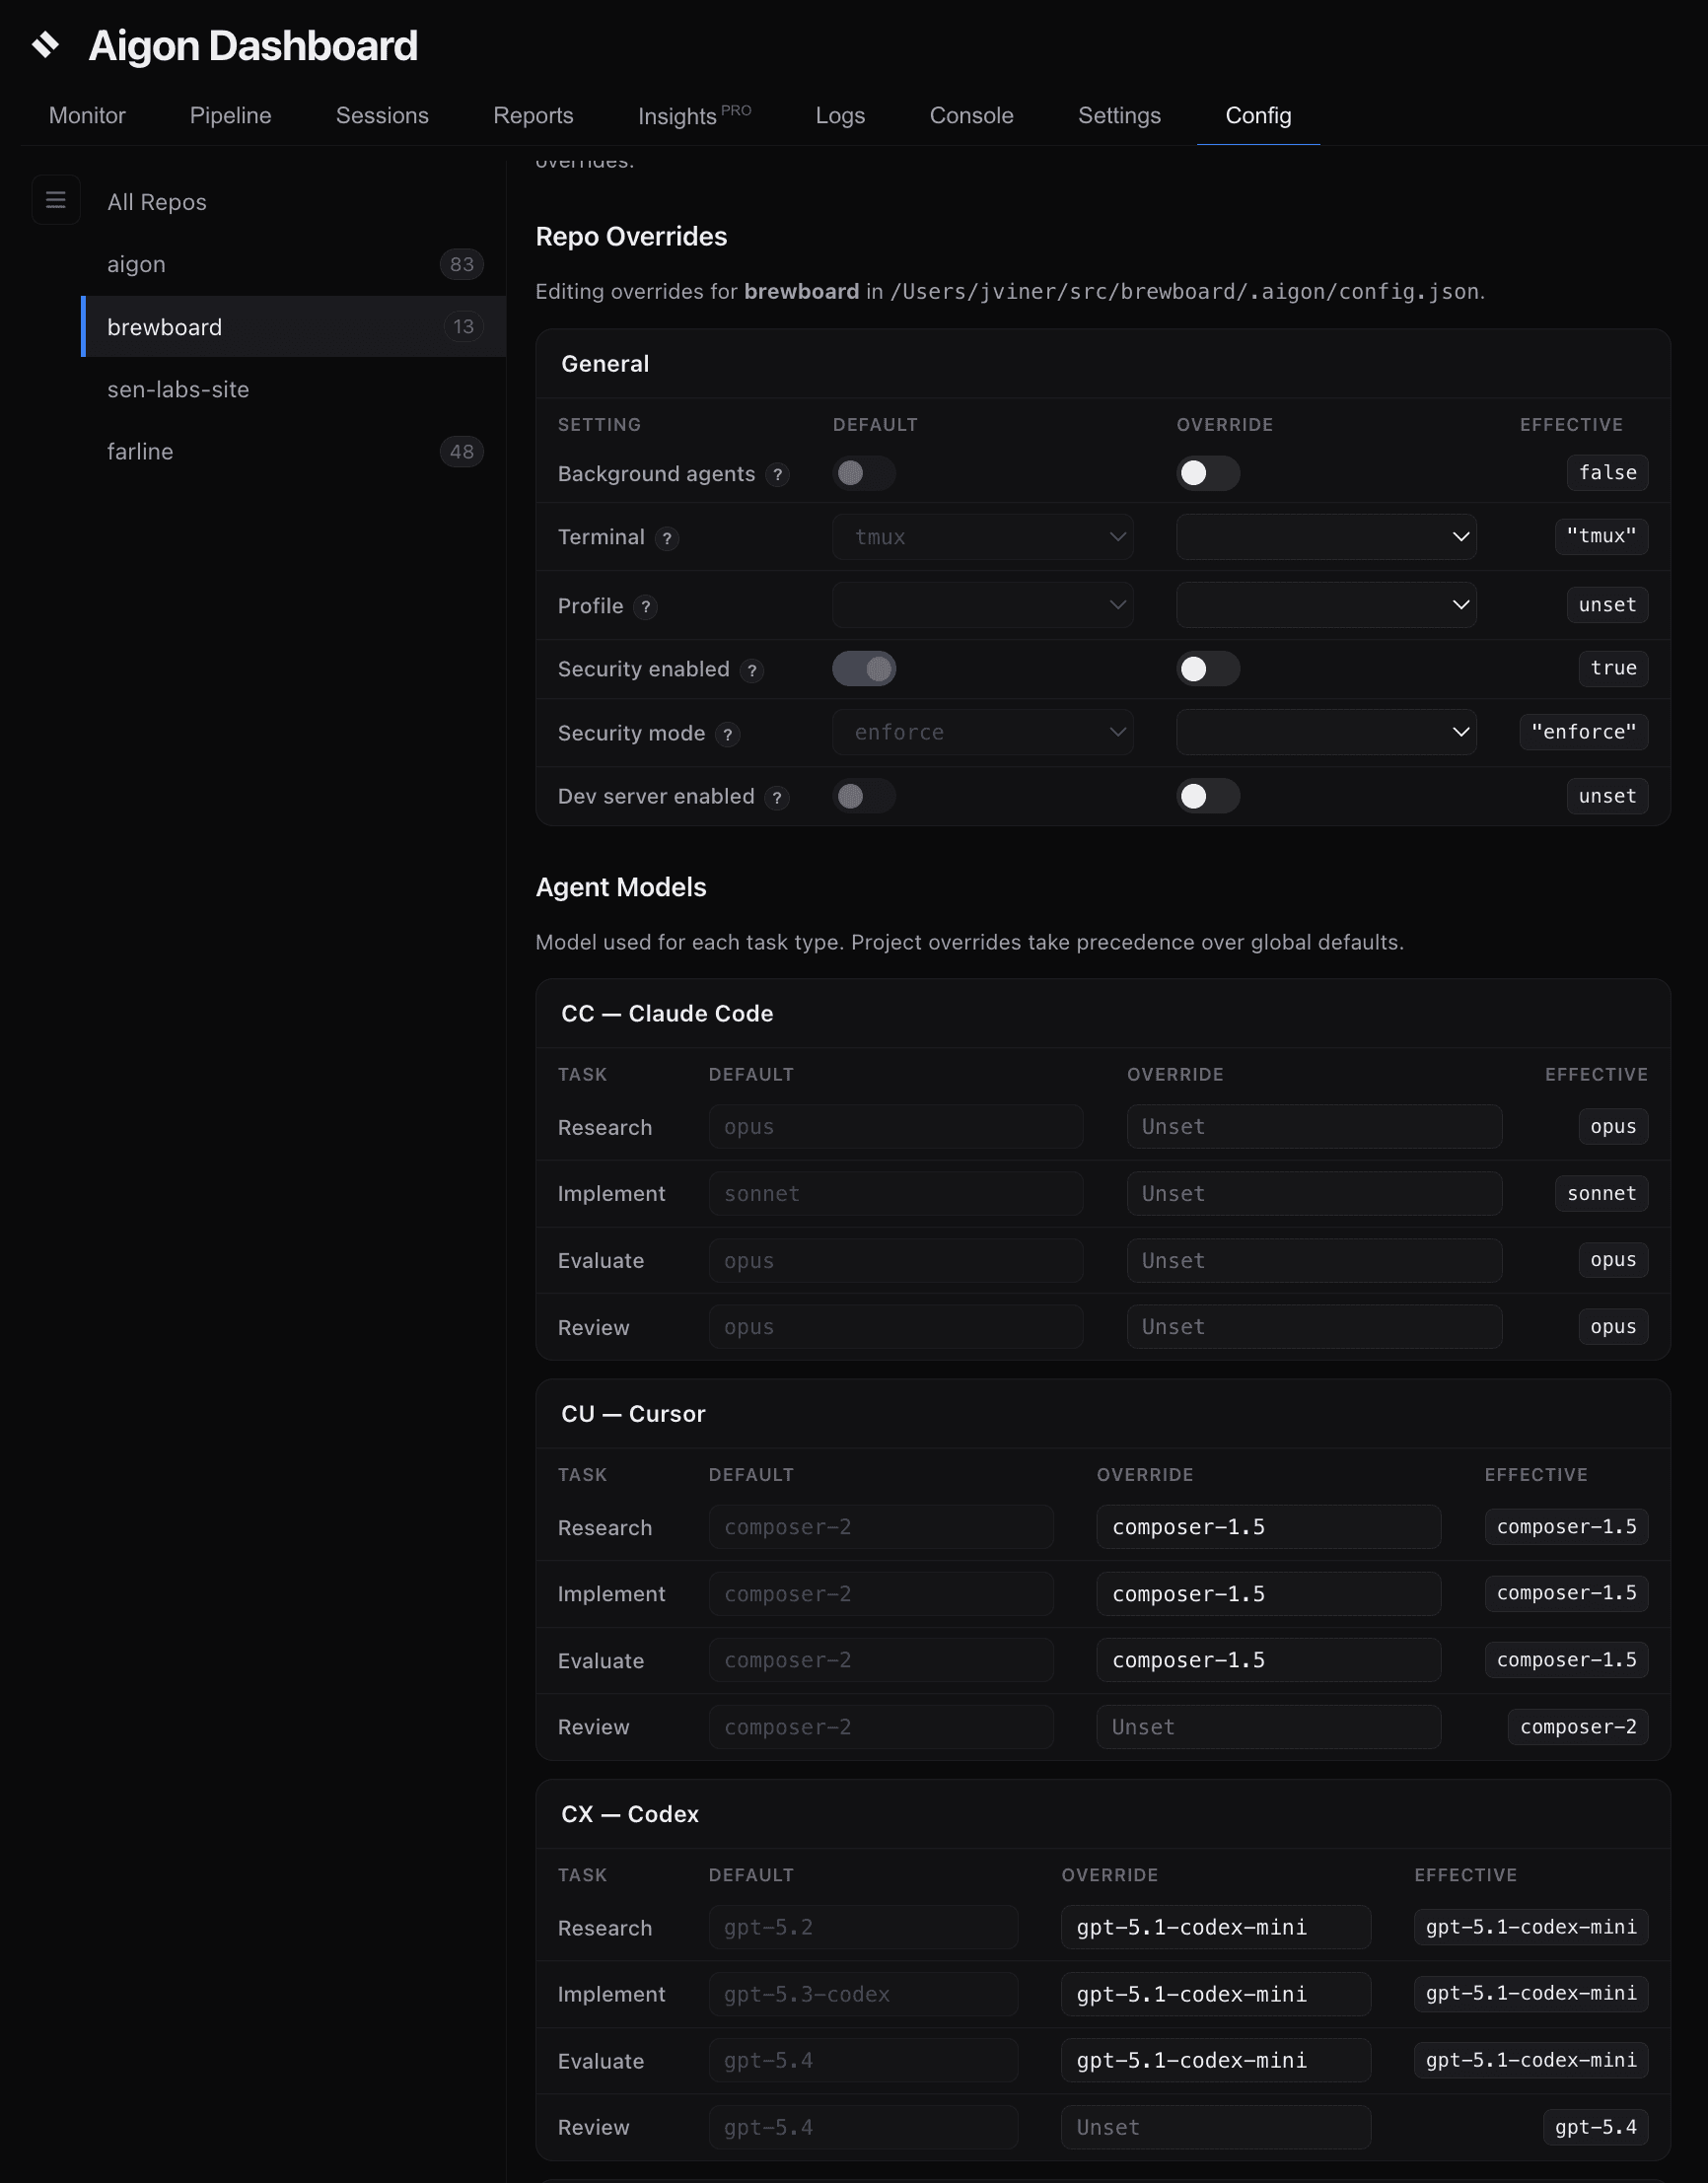This screenshot has height=2183, width=1708.
Task: Click Cursor Review effective composer-2 badge
Action: point(1578,1727)
